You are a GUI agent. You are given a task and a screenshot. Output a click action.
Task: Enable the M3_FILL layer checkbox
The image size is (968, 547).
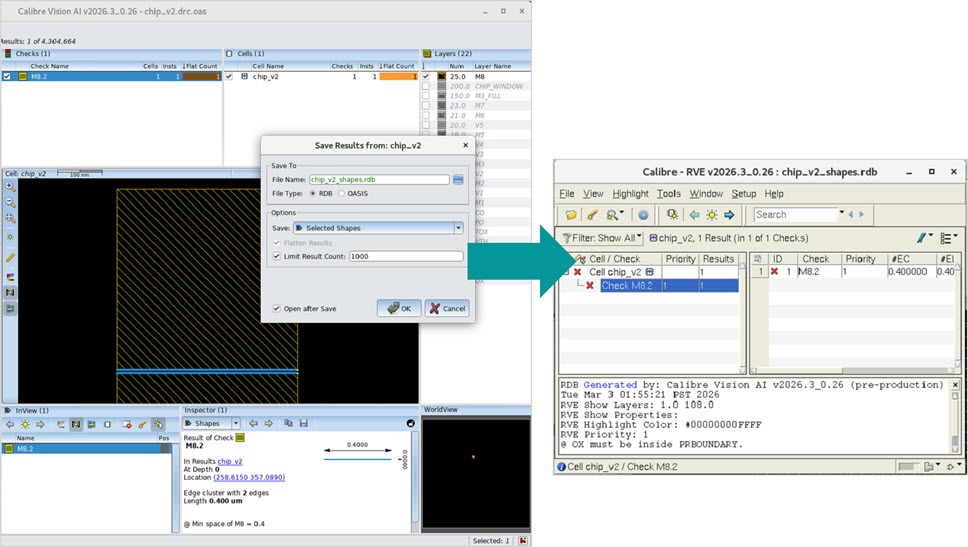point(426,96)
